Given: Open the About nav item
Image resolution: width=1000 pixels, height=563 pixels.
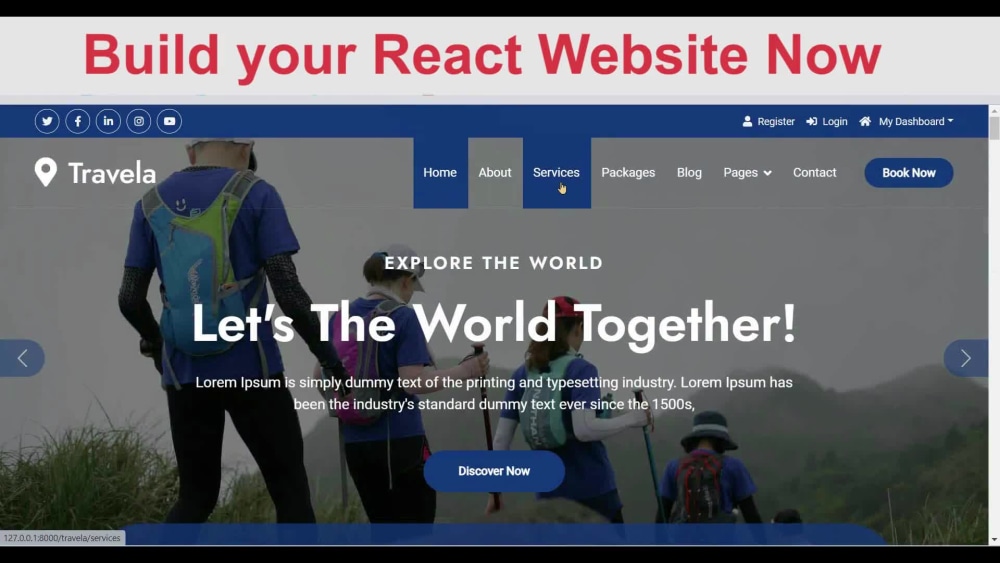Looking at the screenshot, I should (495, 173).
